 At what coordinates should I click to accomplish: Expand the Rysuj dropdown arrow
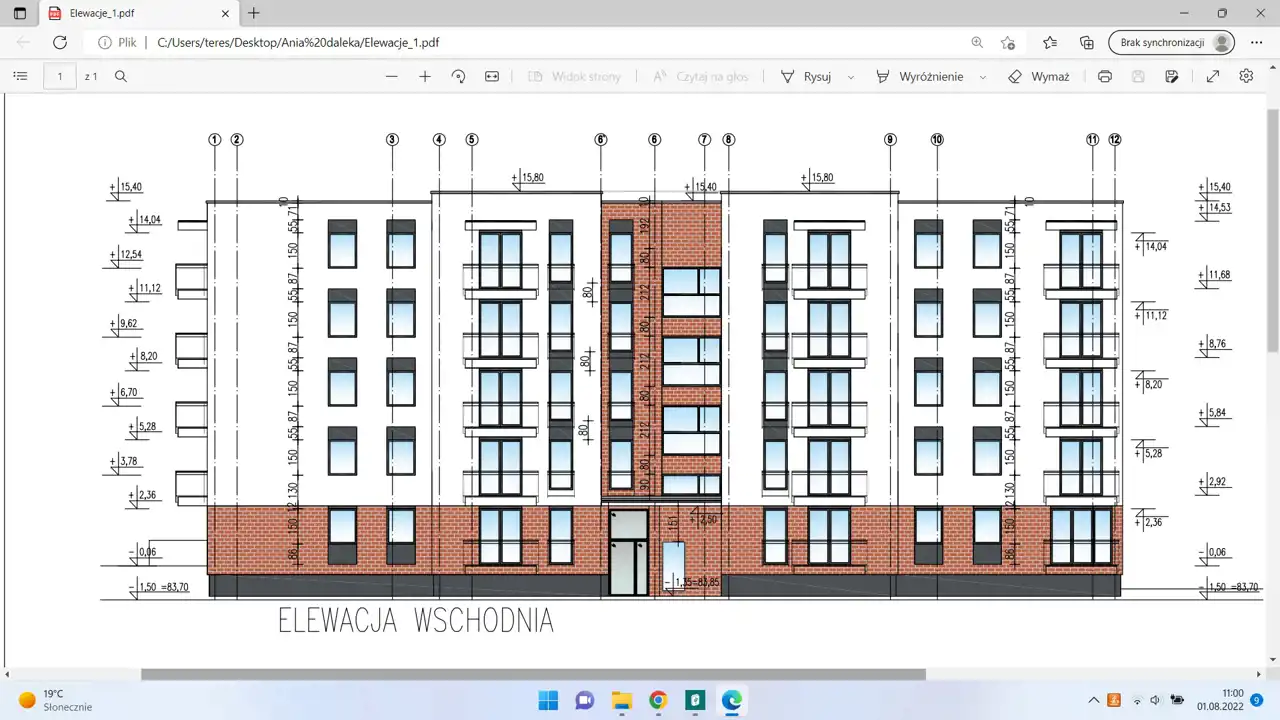click(851, 77)
